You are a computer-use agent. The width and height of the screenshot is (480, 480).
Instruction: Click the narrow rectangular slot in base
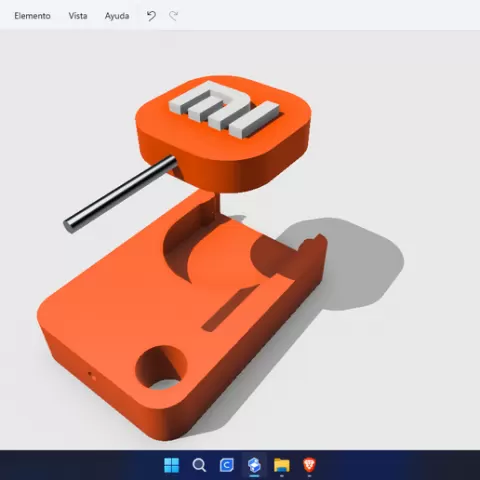(x=230, y=308)
